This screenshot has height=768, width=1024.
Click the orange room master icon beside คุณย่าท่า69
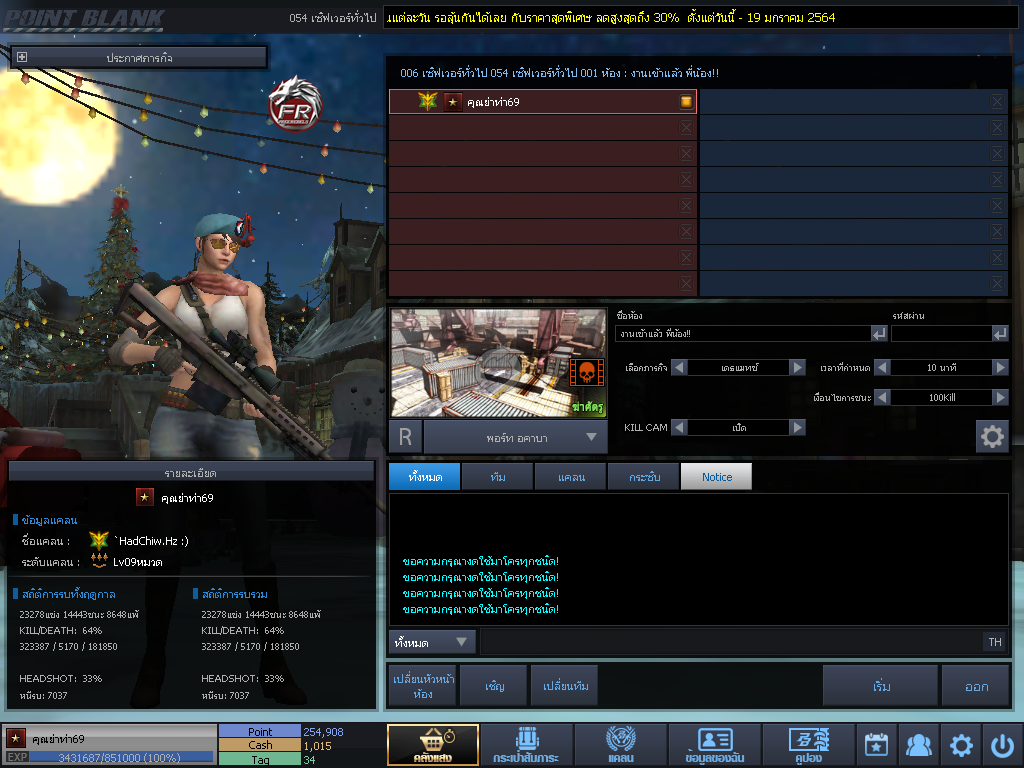[x=686, y=101]
